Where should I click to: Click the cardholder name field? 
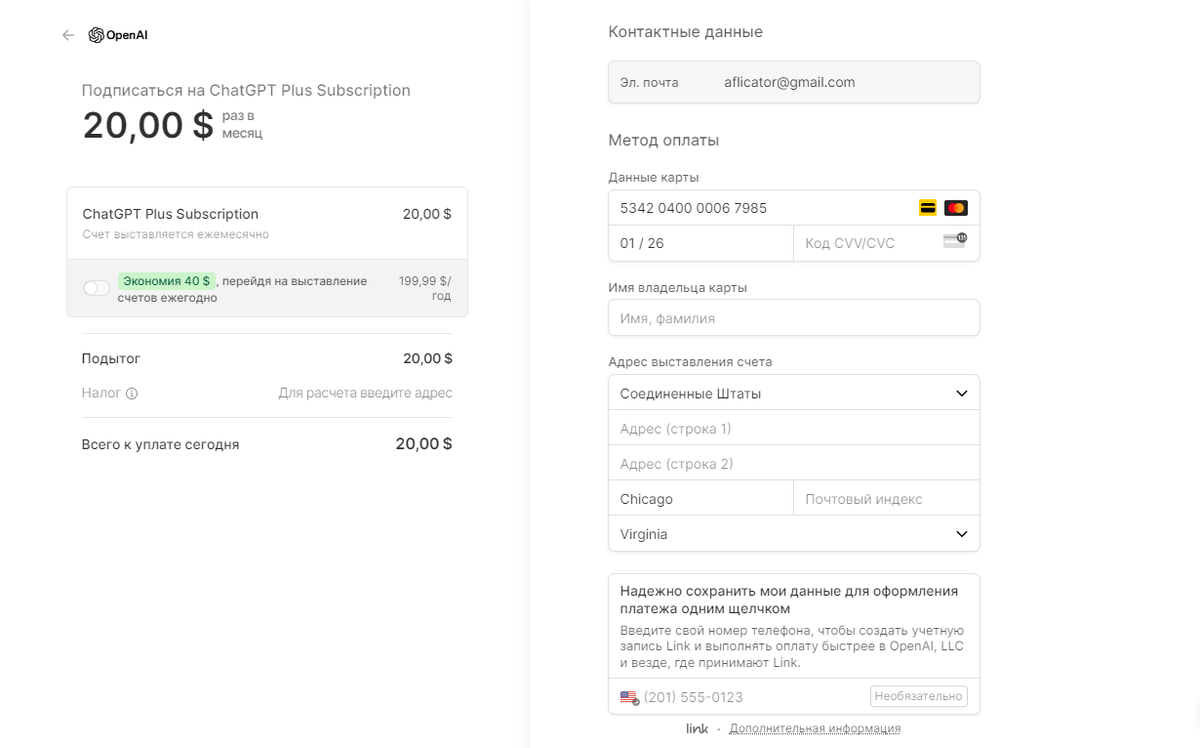794,318
